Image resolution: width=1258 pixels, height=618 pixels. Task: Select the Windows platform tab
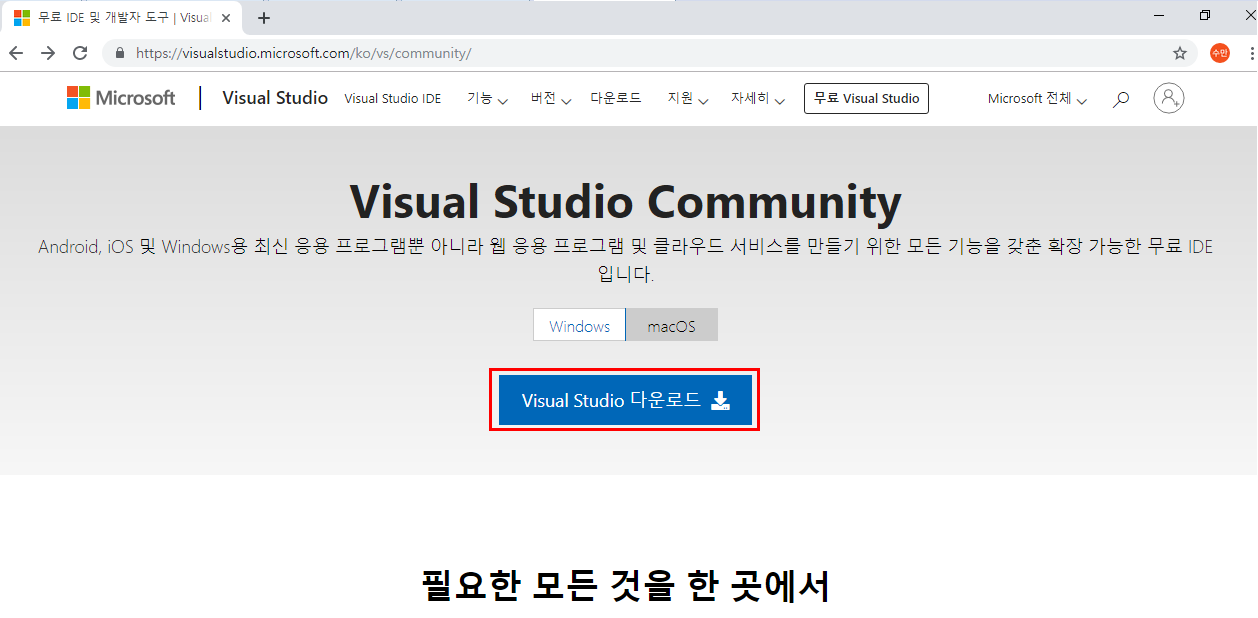(579, 326)
